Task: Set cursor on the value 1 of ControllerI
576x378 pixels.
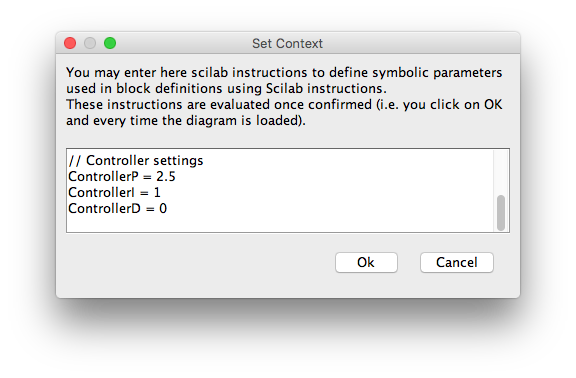Action: 157,192
